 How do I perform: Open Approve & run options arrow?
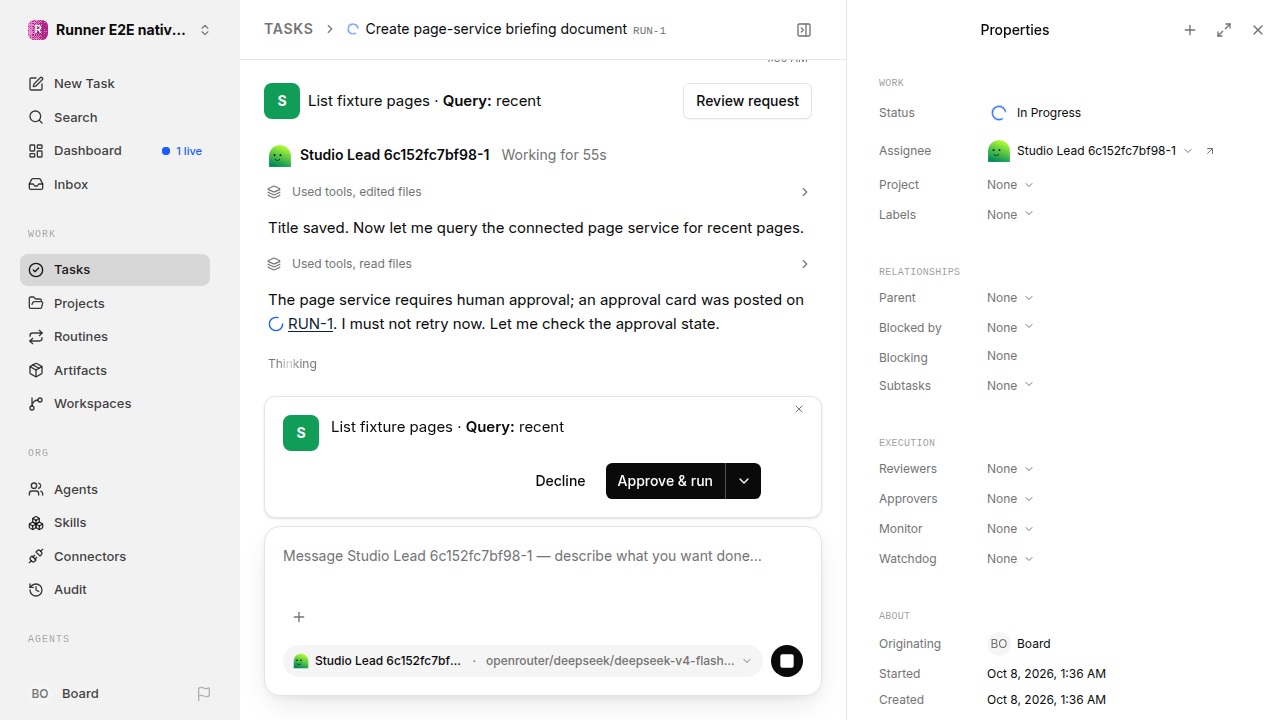click(x=743, y=481)
